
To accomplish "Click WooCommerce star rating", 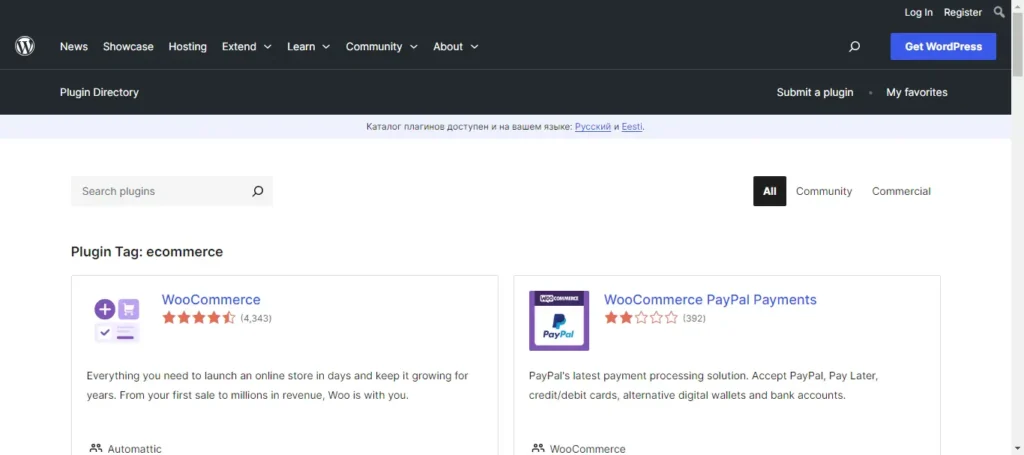I will coord(199,318).
